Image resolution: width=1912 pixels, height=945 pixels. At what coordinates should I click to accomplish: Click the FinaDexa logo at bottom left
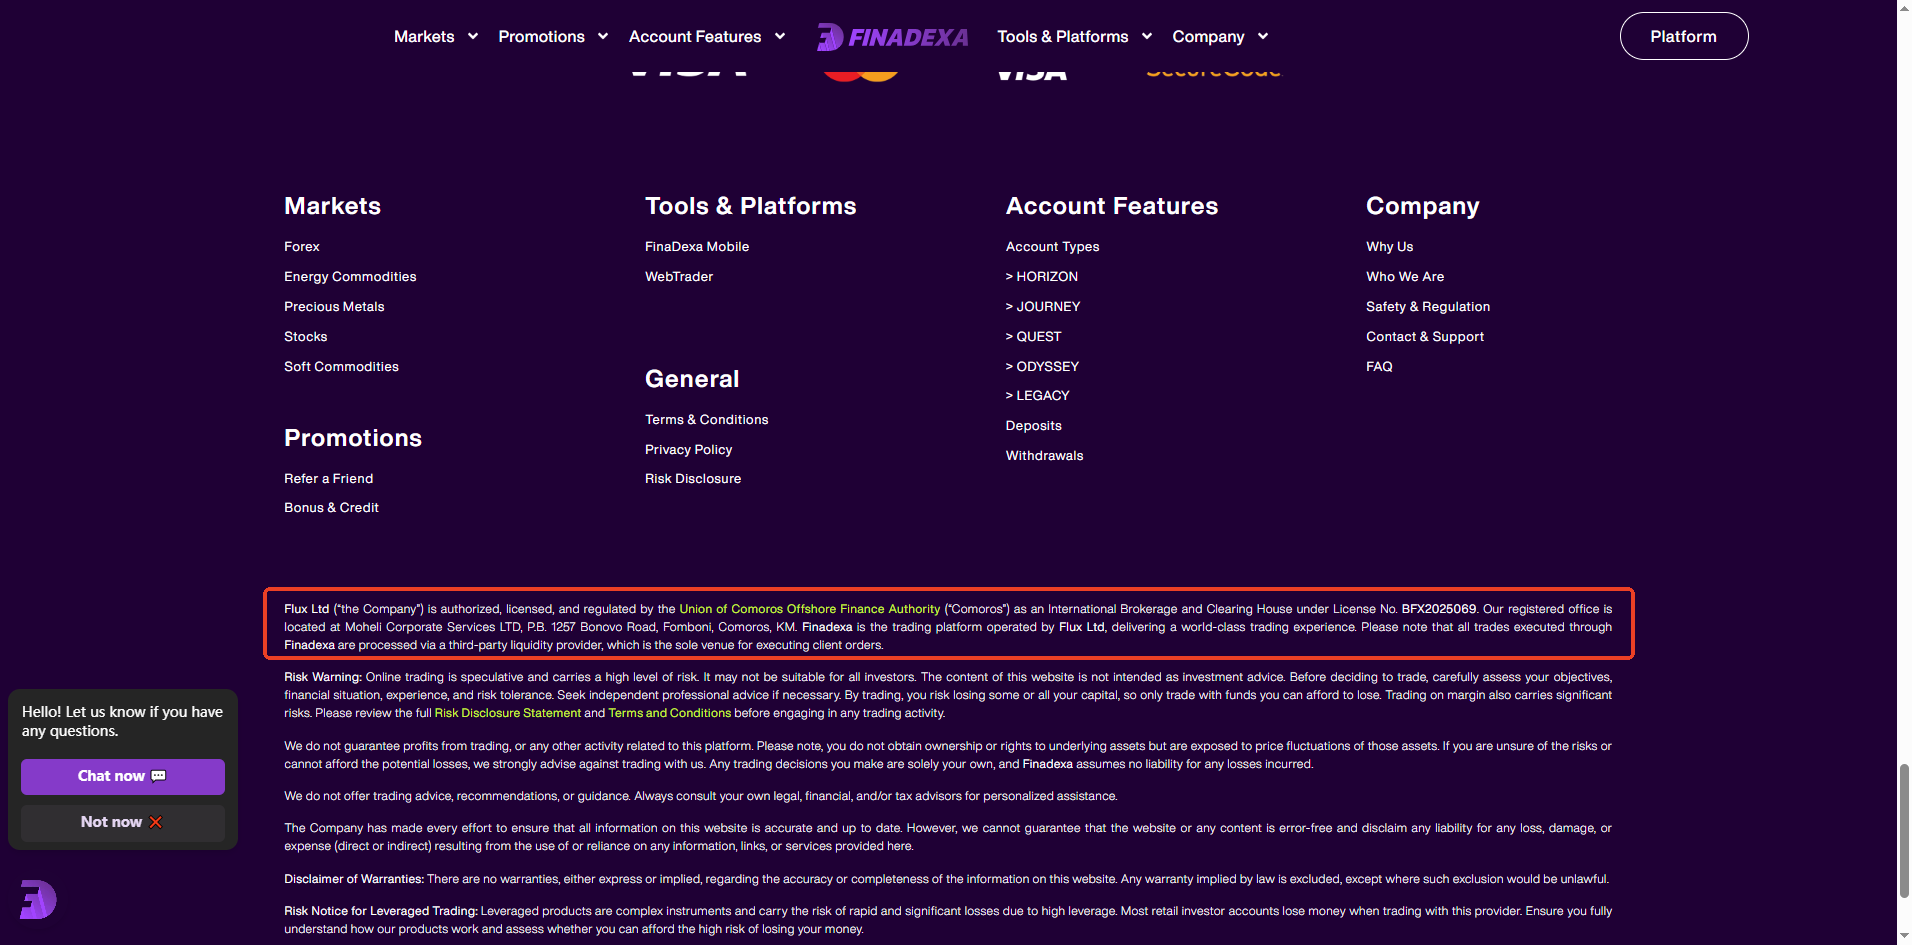click(37, 899)
